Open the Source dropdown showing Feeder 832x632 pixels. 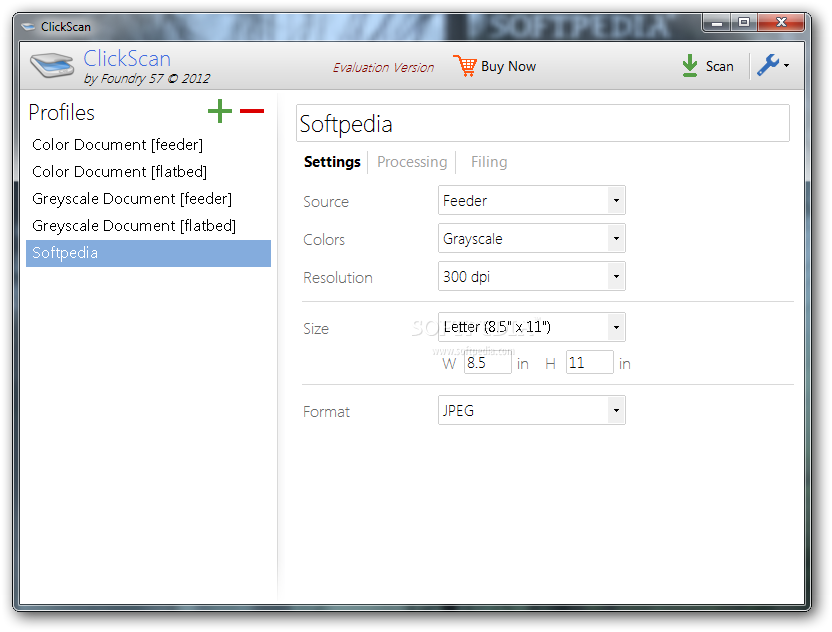(532, 201)
